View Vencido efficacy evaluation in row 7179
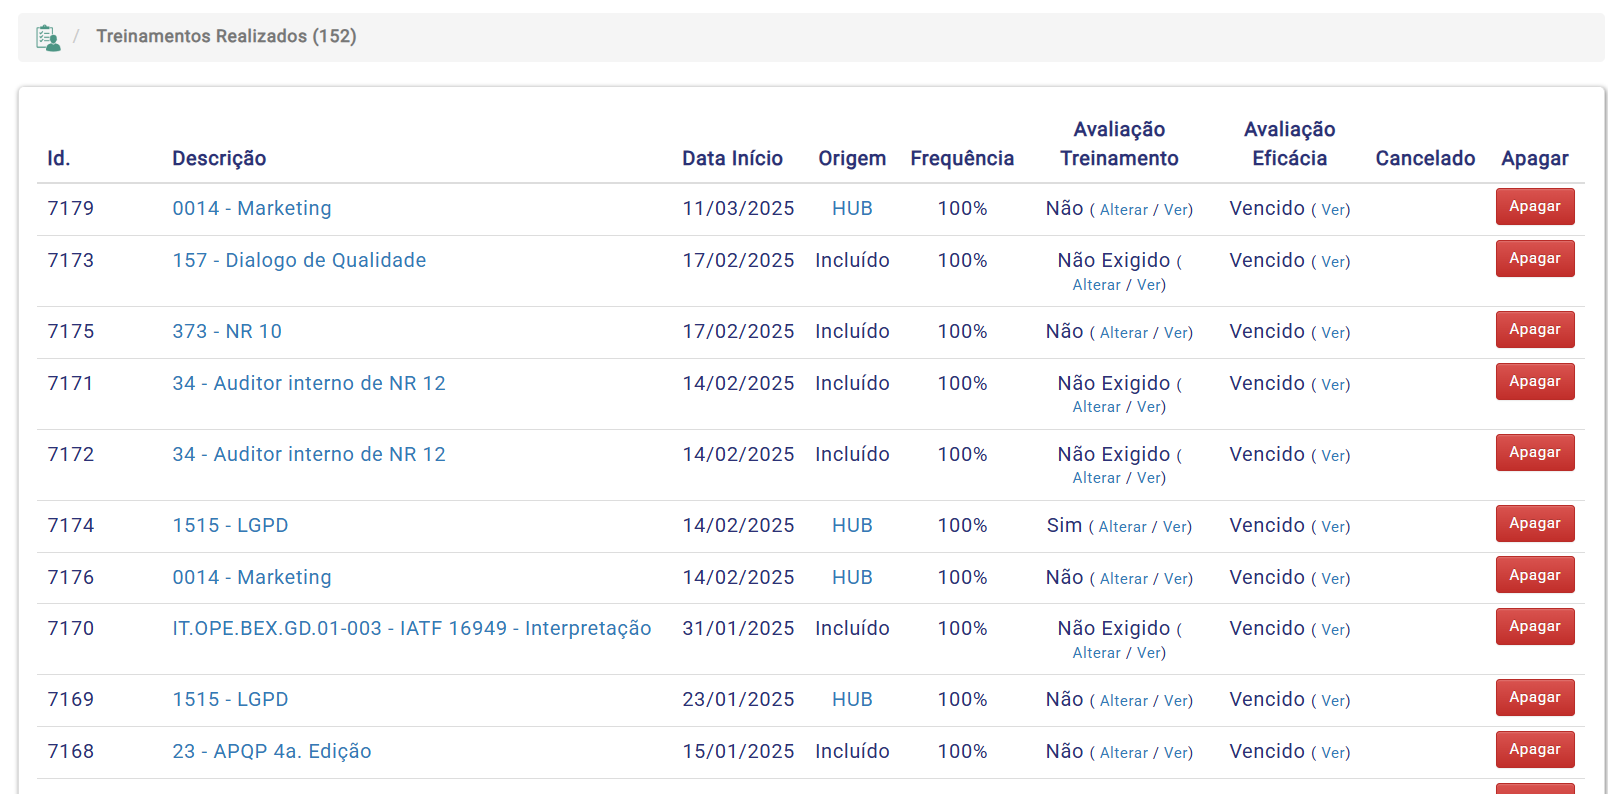Image resolution: width=1608 pixels, height=794 pixels. [x=1334, y=210]
